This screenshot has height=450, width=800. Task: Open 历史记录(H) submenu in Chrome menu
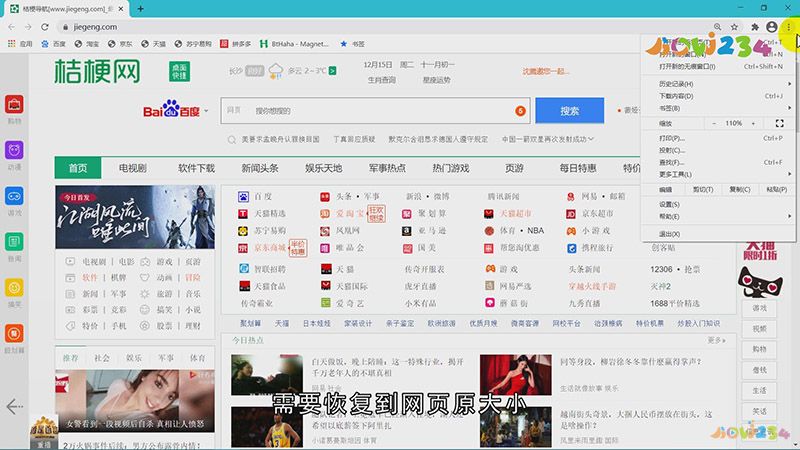[718, 84]
